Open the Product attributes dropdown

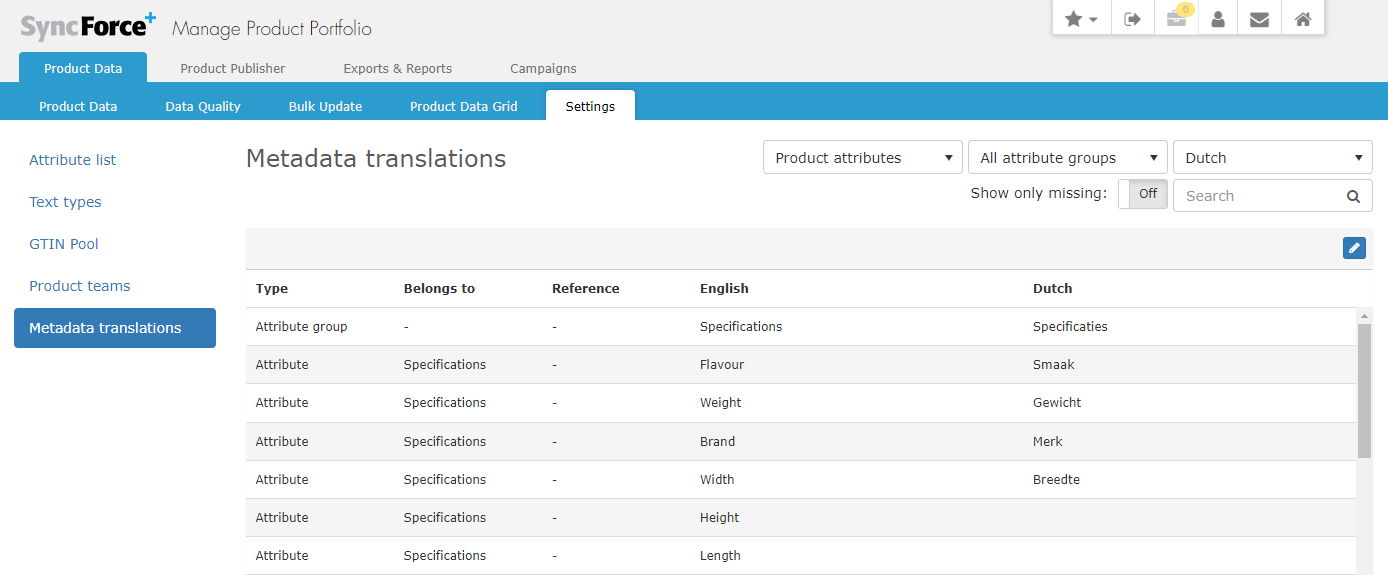click(x=863, y=158)
